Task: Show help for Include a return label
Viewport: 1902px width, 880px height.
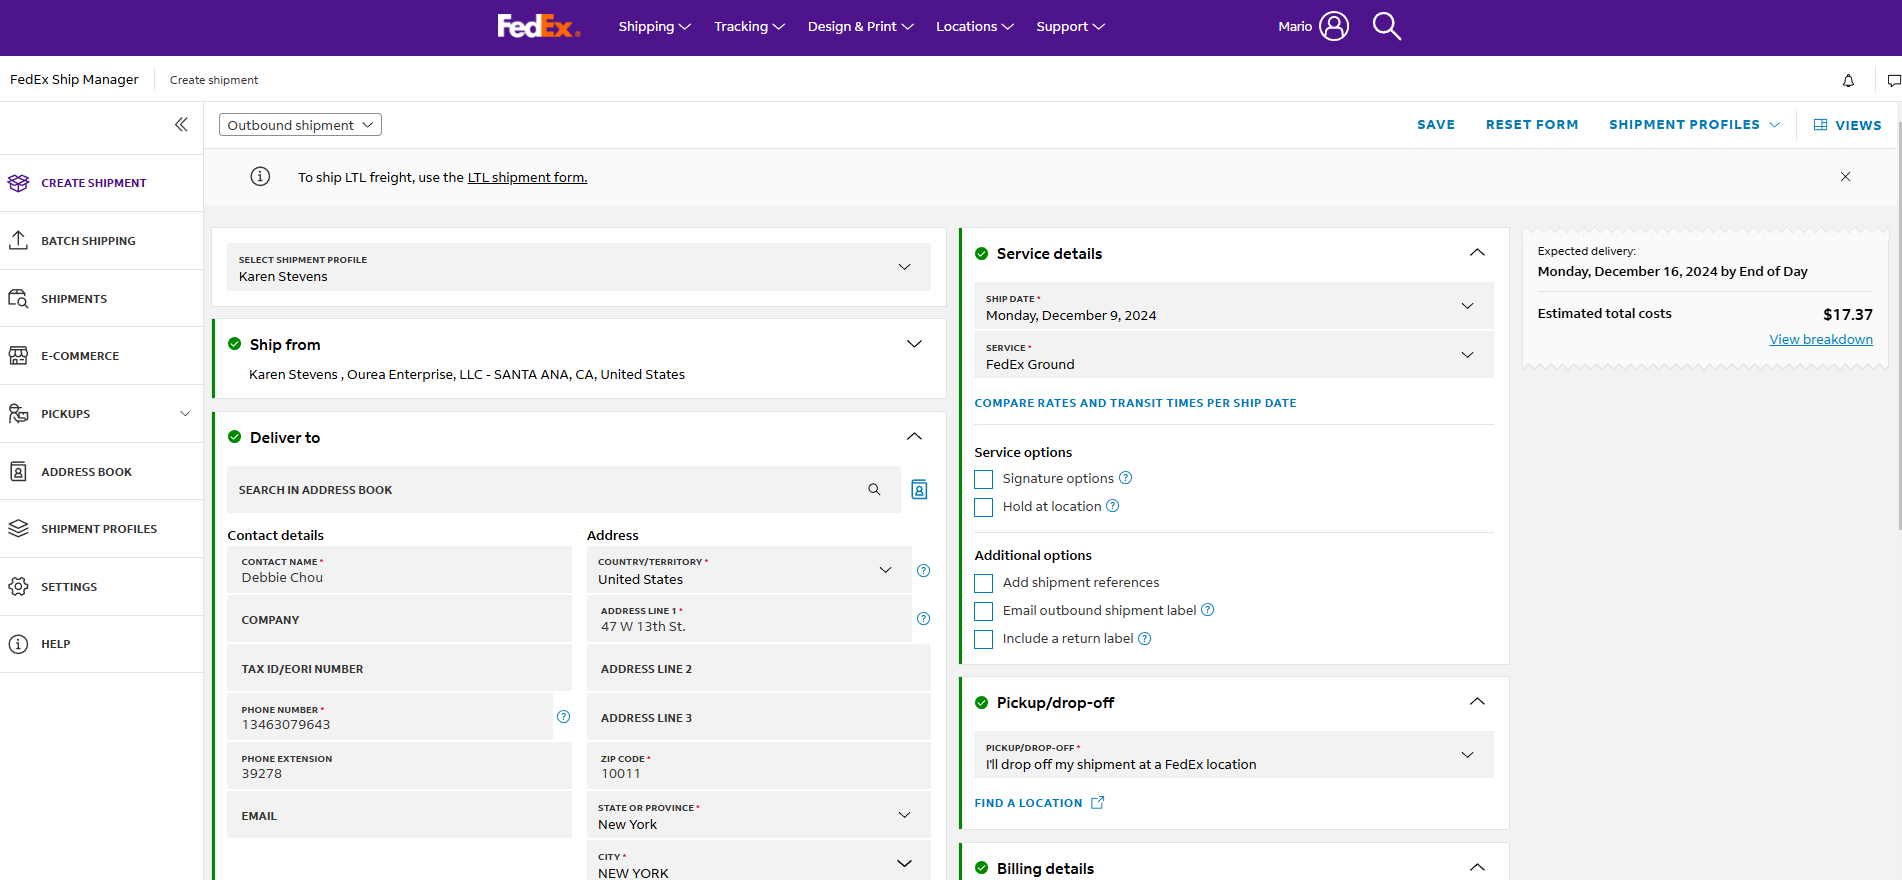Action: (1145, 638)
